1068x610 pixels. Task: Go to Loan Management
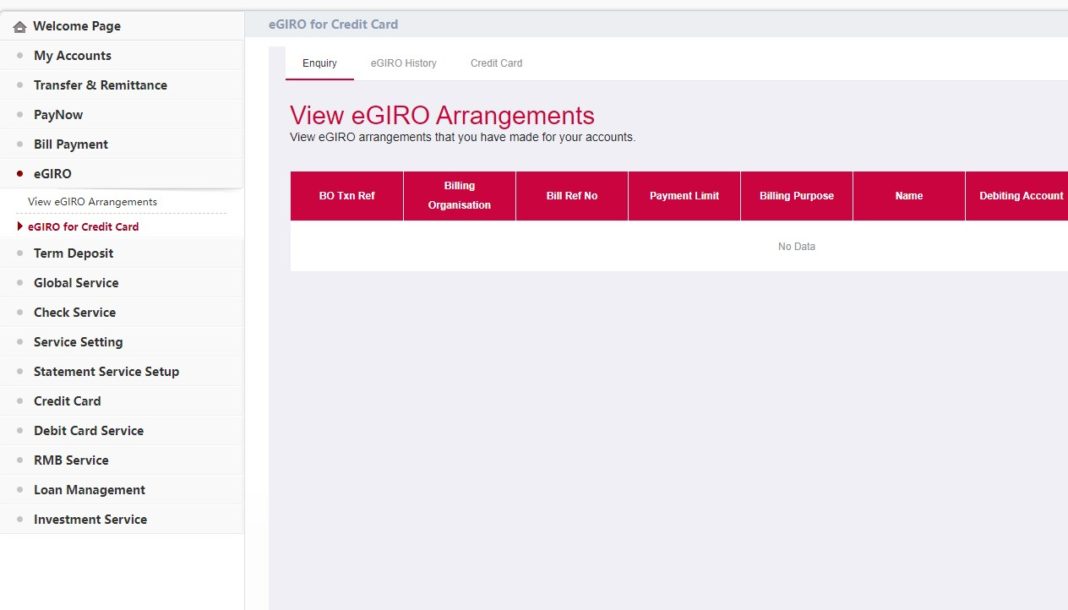tap(88, 489)
